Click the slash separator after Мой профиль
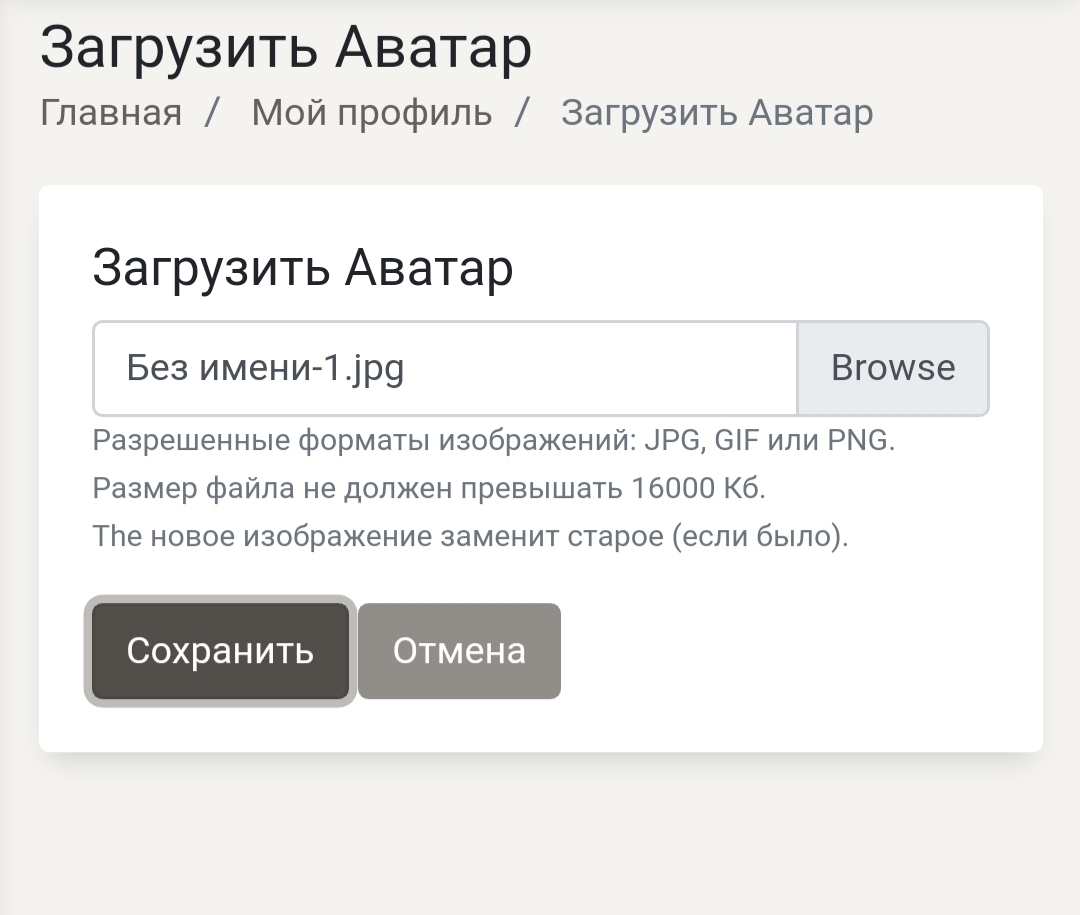The image size is (1080, 915). (x=521, y=113)
